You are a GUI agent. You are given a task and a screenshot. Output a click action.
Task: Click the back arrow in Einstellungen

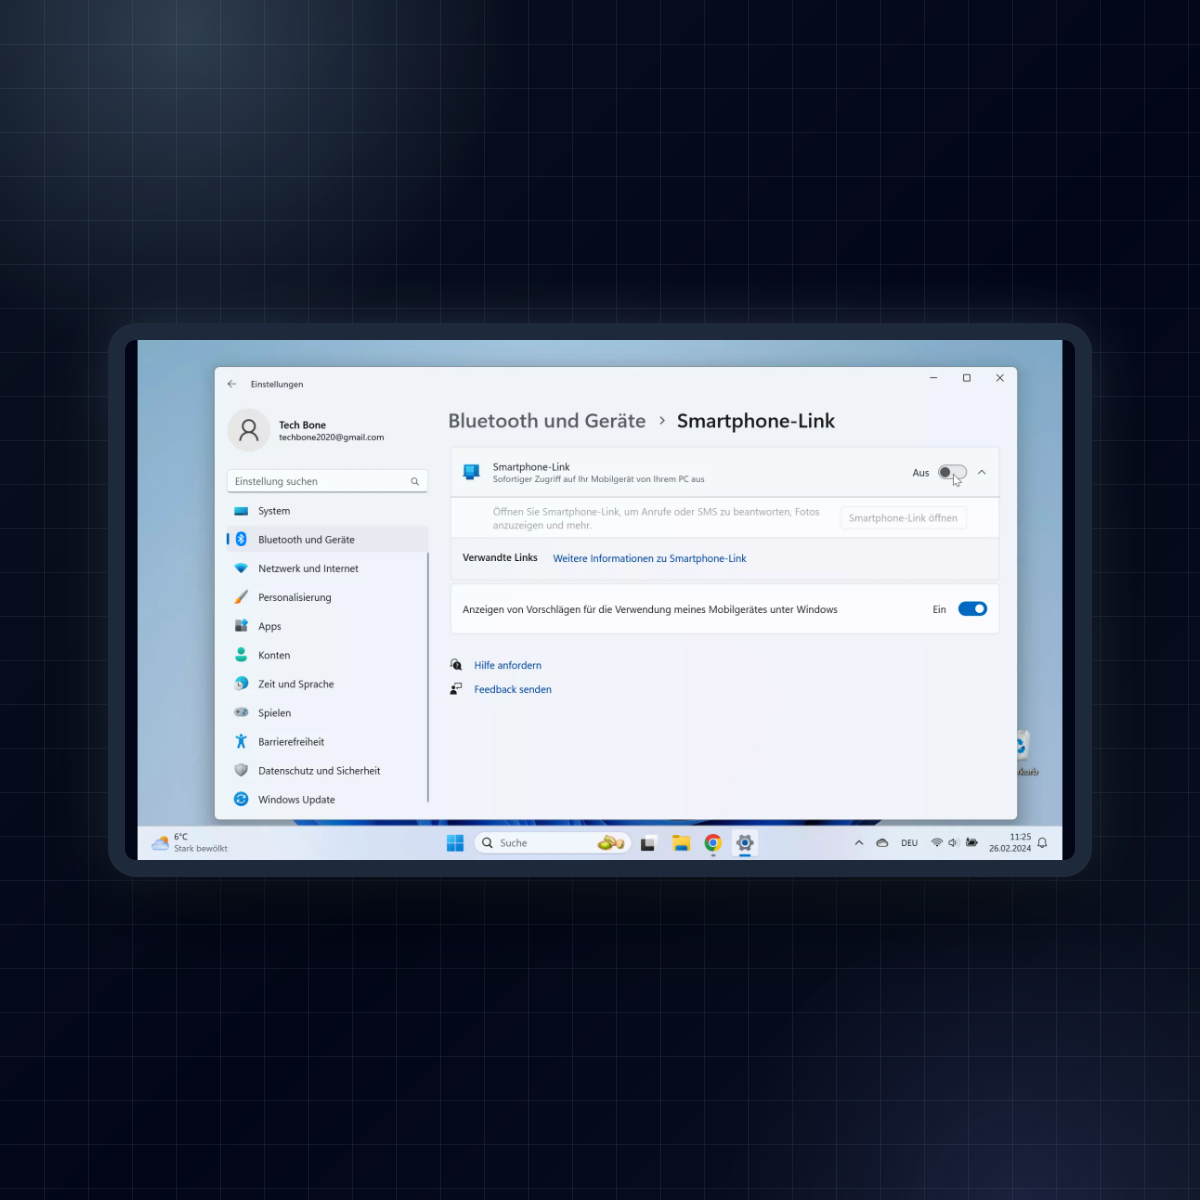pyautogui.click(x=232, y=384)
